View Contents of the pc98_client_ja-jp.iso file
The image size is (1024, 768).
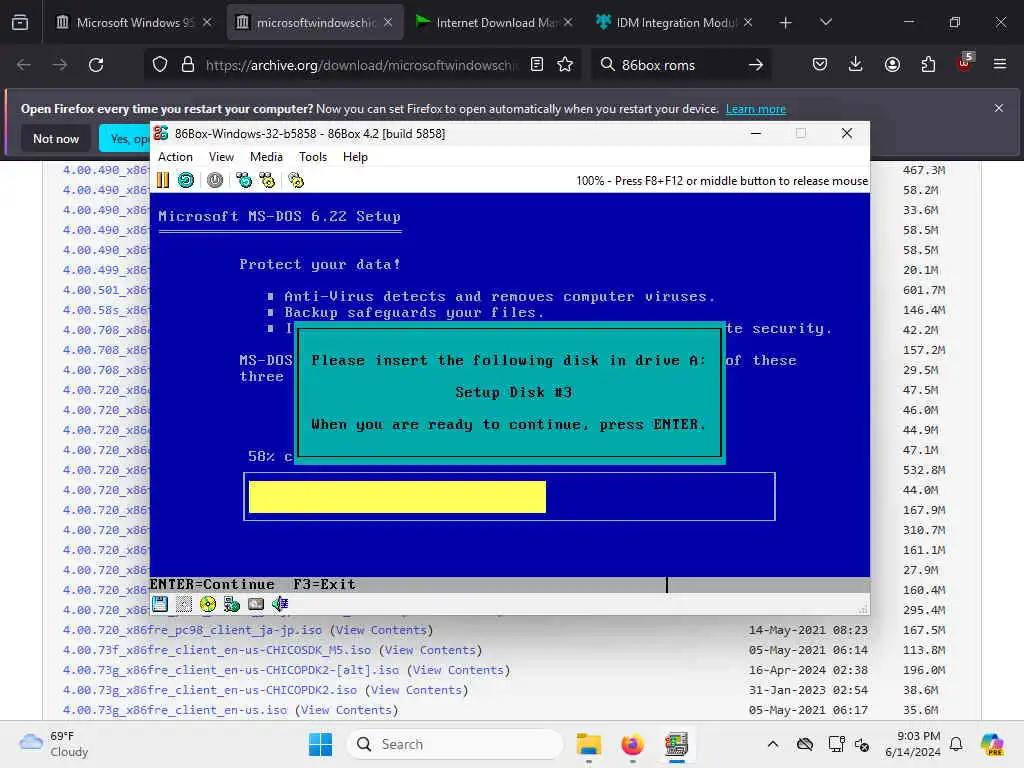[x=381, y=630]
